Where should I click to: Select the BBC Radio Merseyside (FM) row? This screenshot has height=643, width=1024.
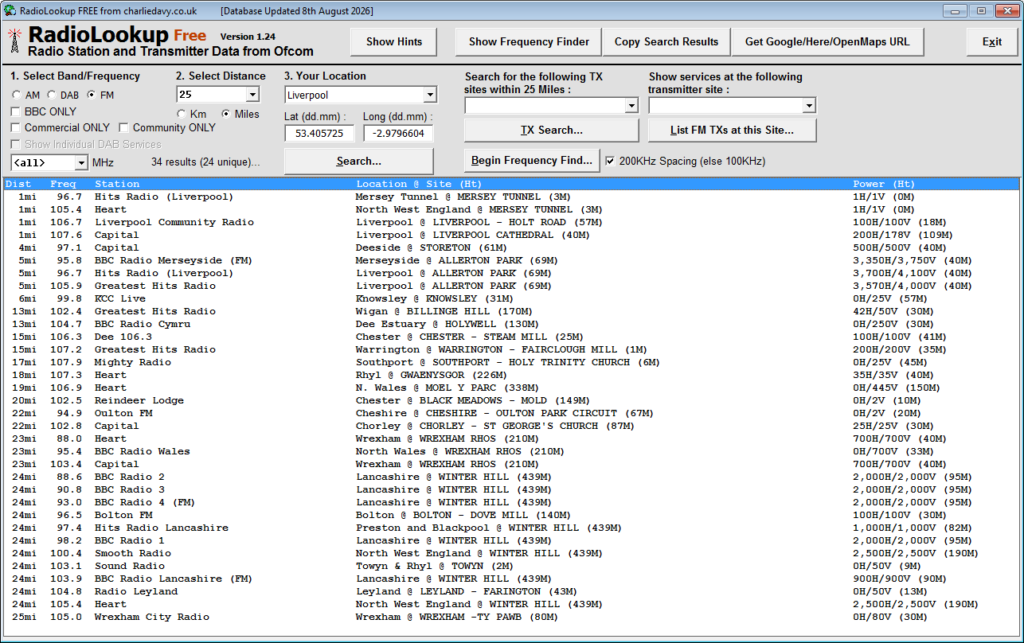511,260
